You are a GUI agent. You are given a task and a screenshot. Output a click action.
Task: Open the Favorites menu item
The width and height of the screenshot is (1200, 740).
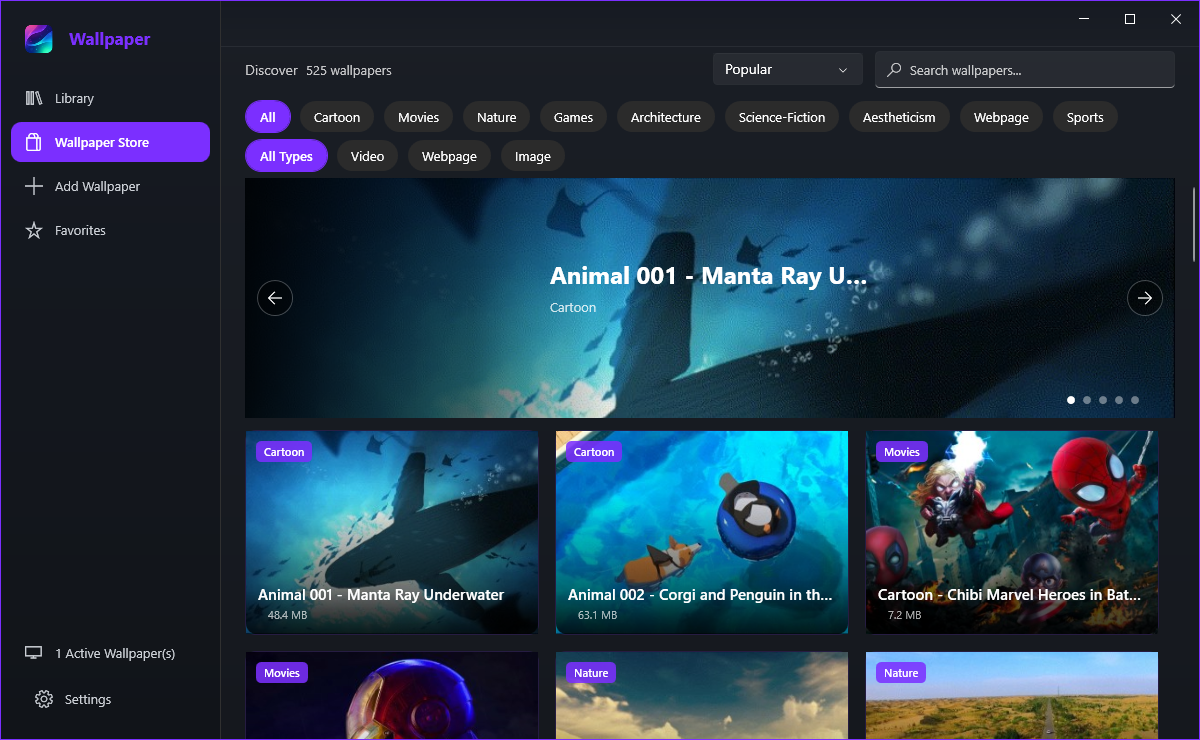(110, 230)
